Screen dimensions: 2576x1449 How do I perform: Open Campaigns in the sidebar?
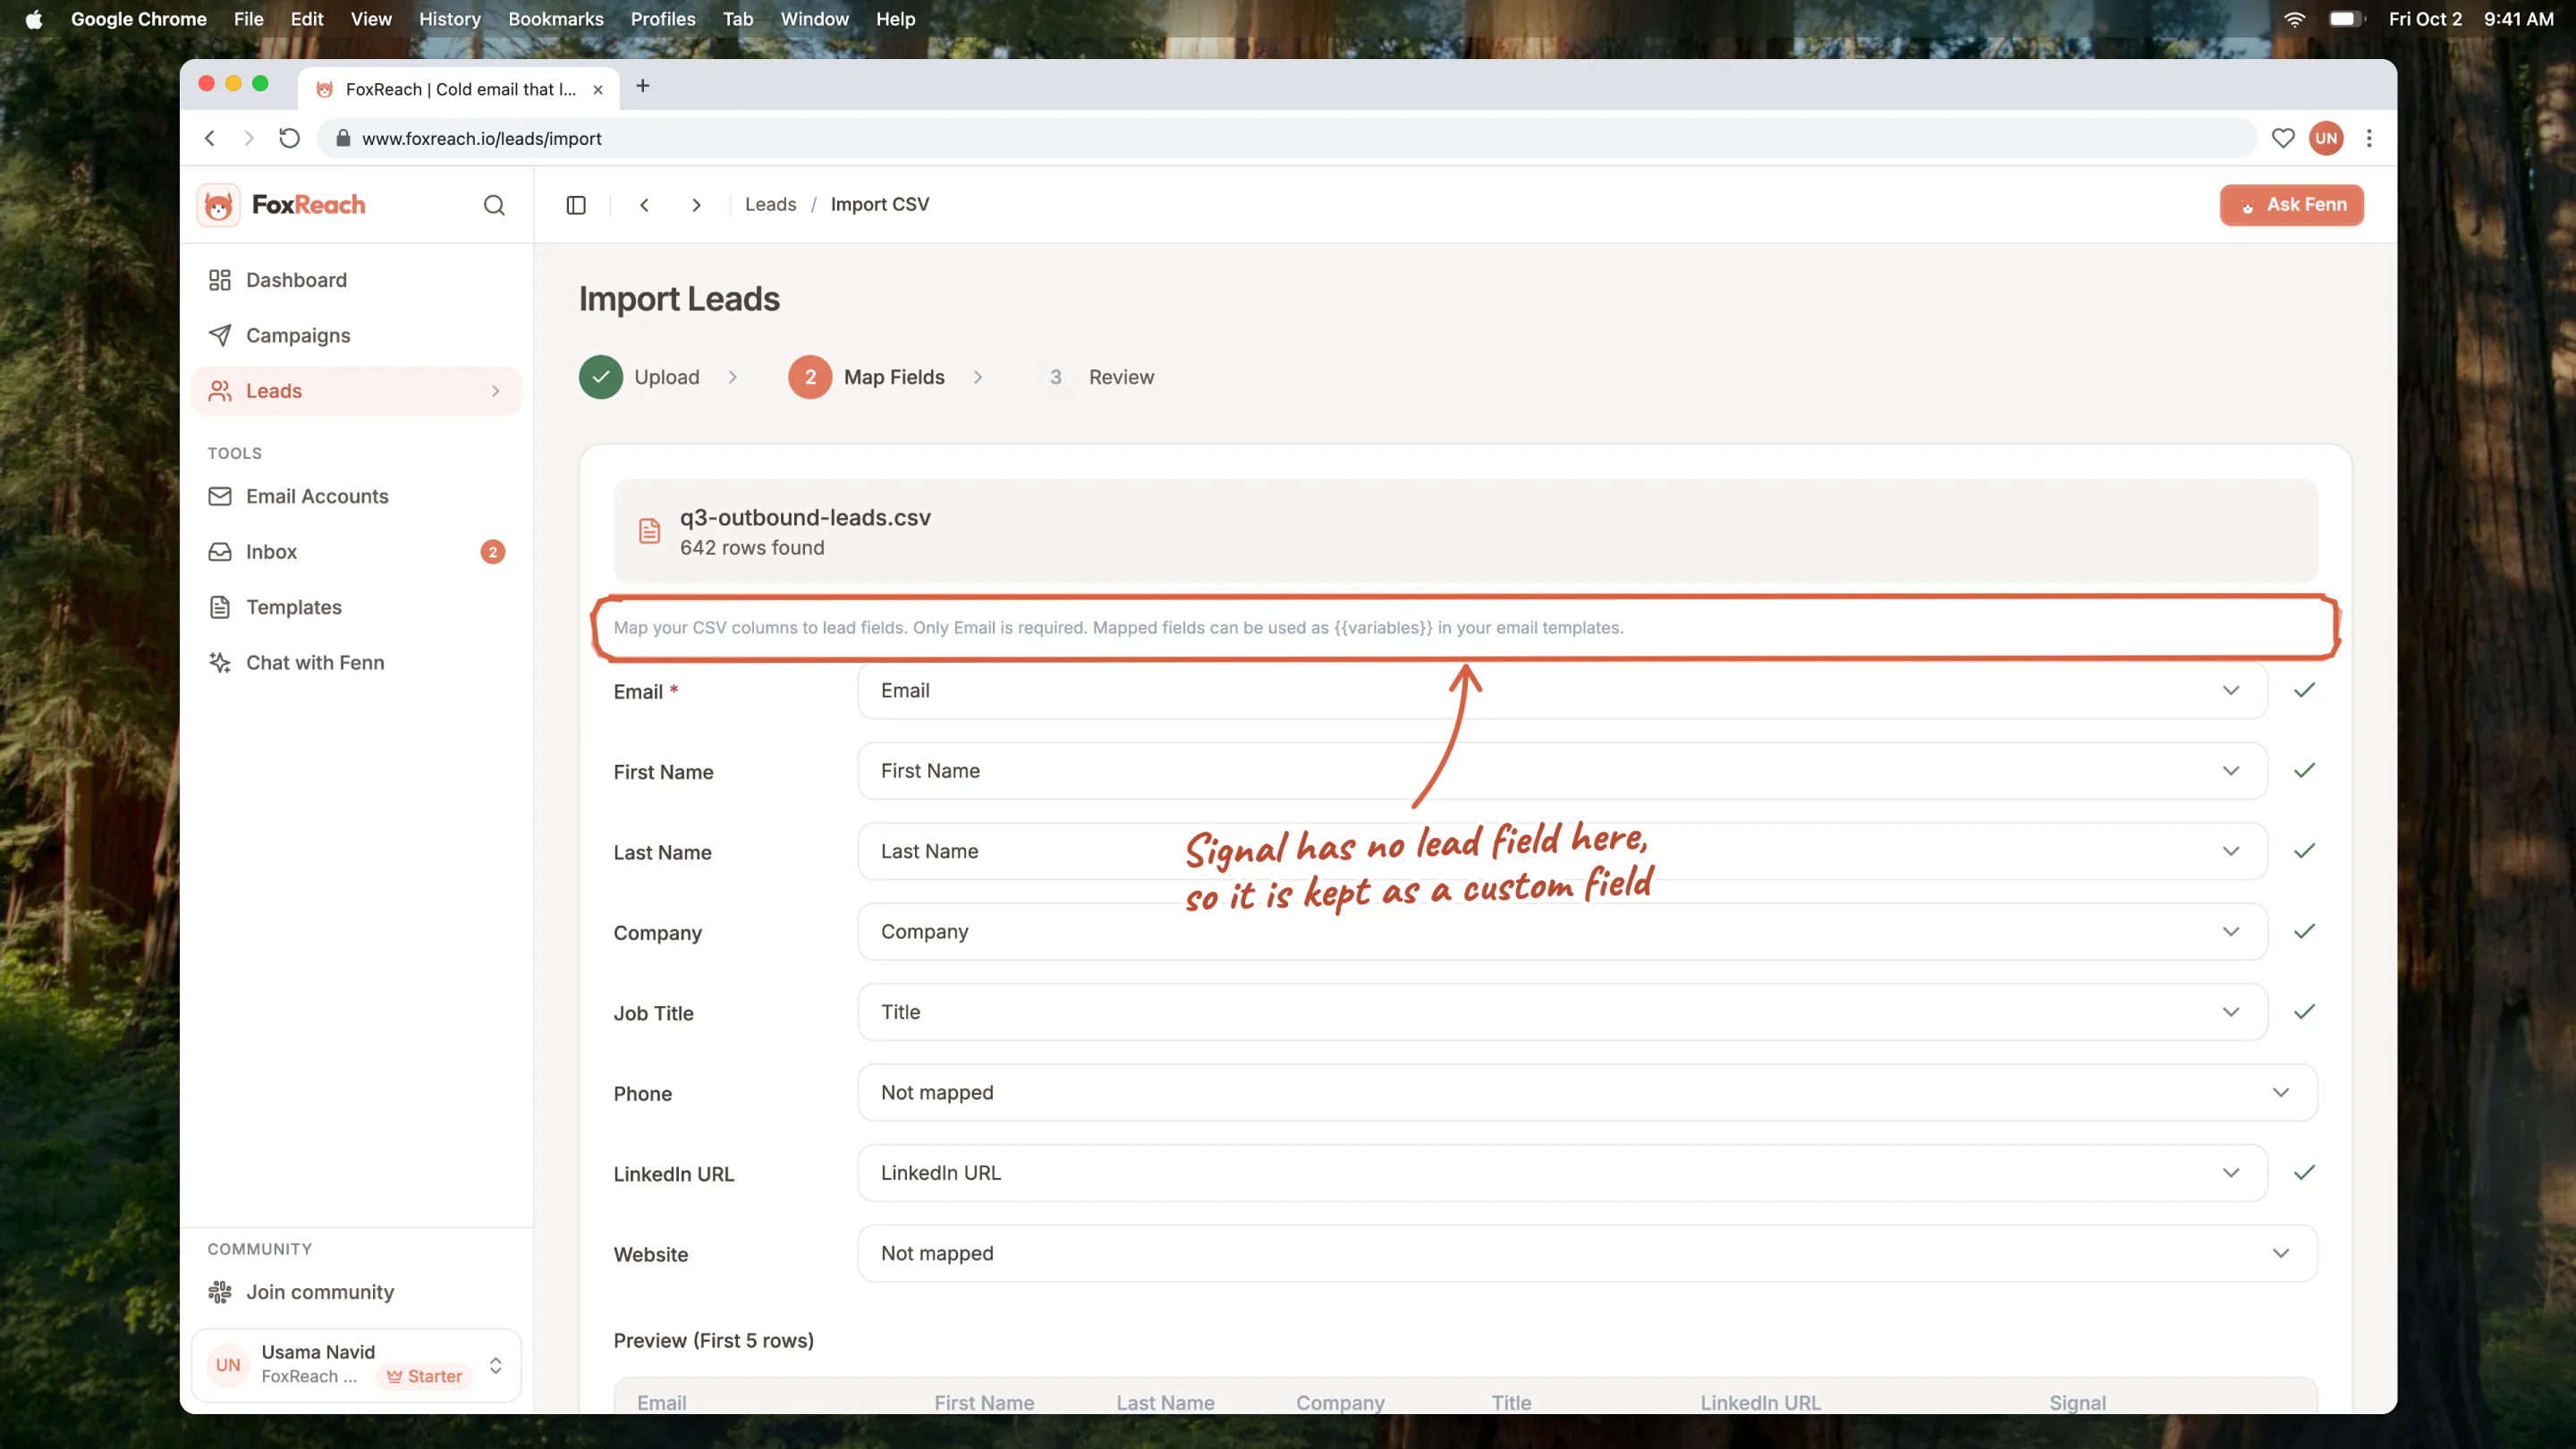356,335
